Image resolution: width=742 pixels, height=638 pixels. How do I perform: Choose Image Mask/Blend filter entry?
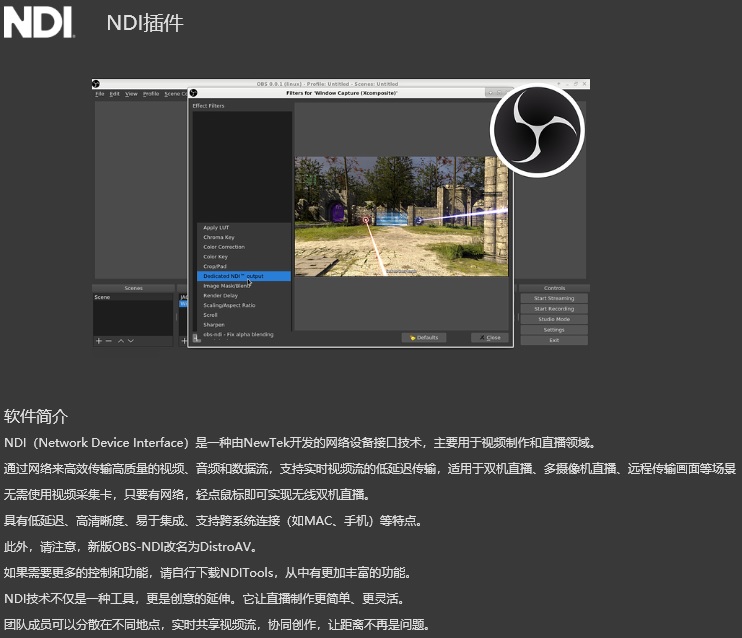click(244, 286)
